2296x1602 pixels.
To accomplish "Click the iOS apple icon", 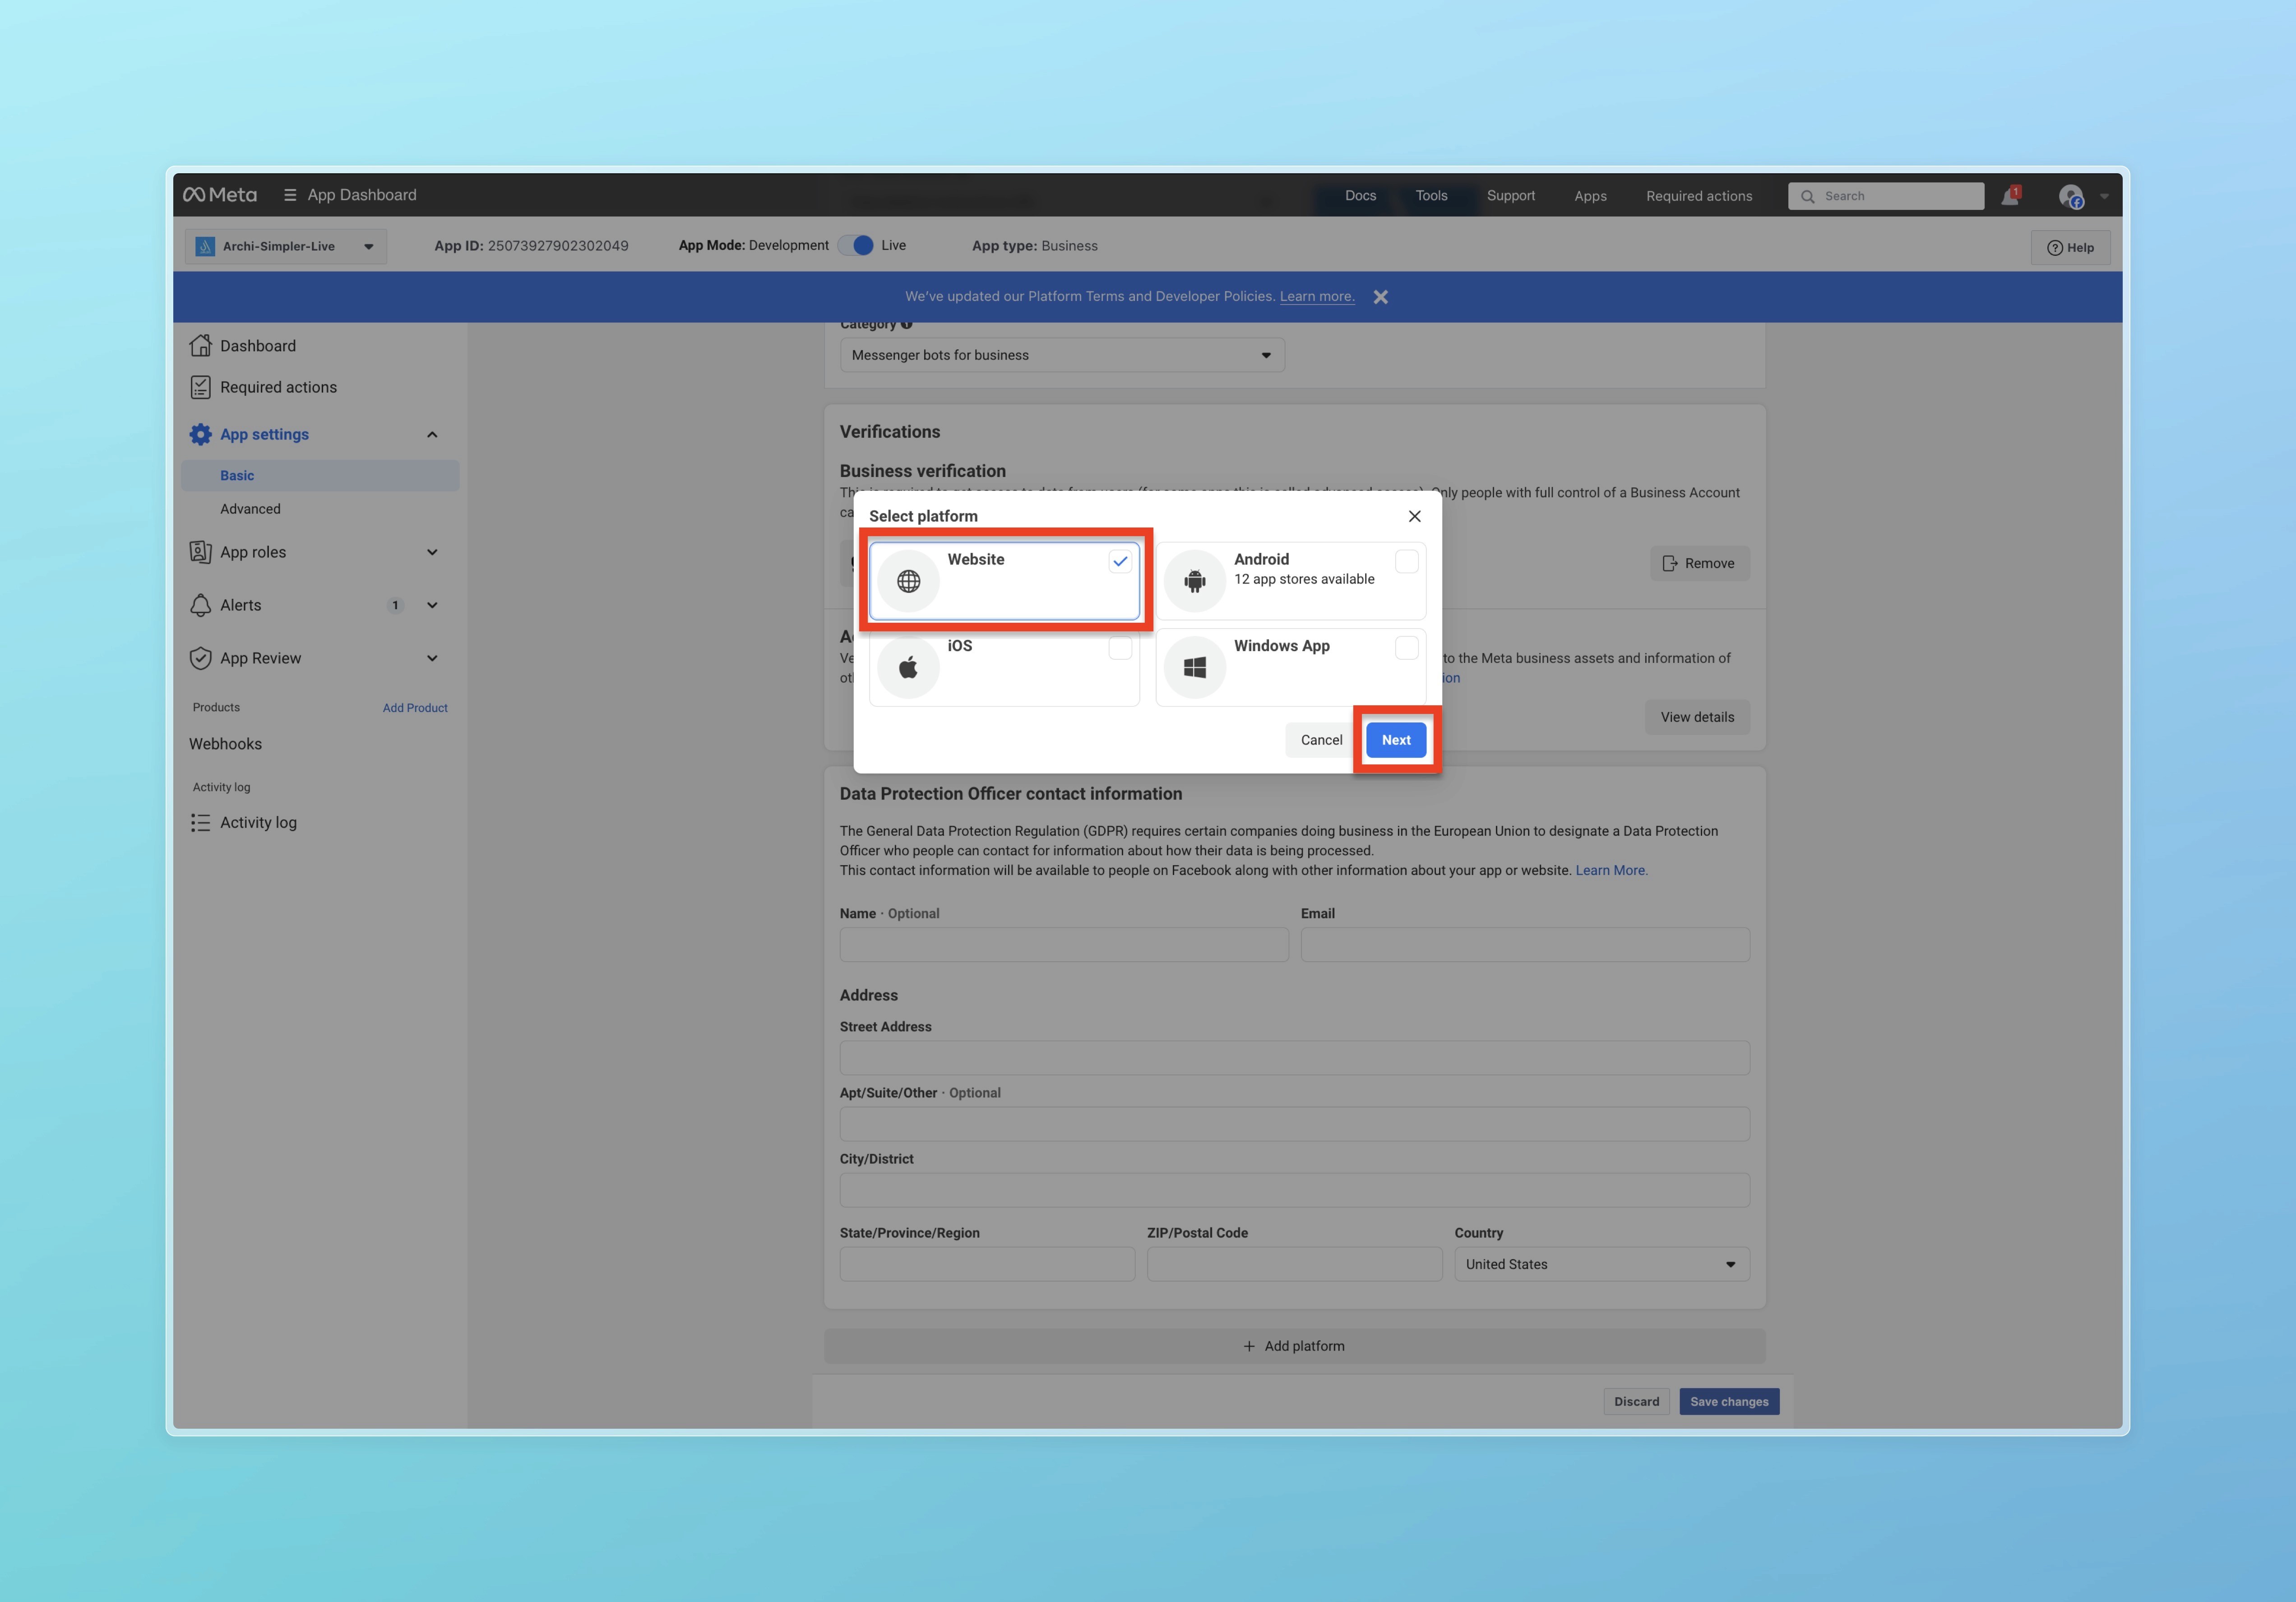I will pyautogui.click(x=908, y=667).
